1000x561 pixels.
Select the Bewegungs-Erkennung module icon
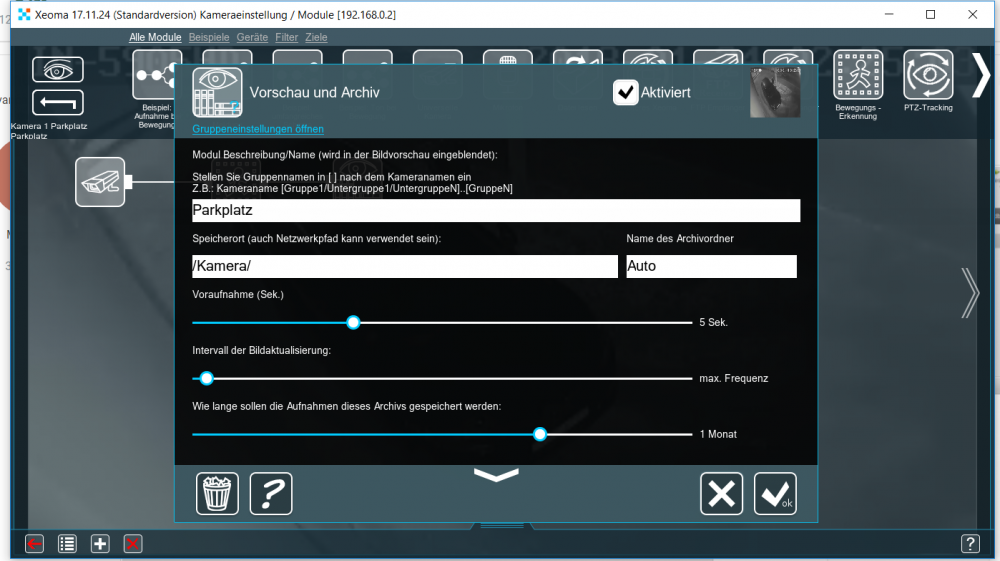pos(858,75)
